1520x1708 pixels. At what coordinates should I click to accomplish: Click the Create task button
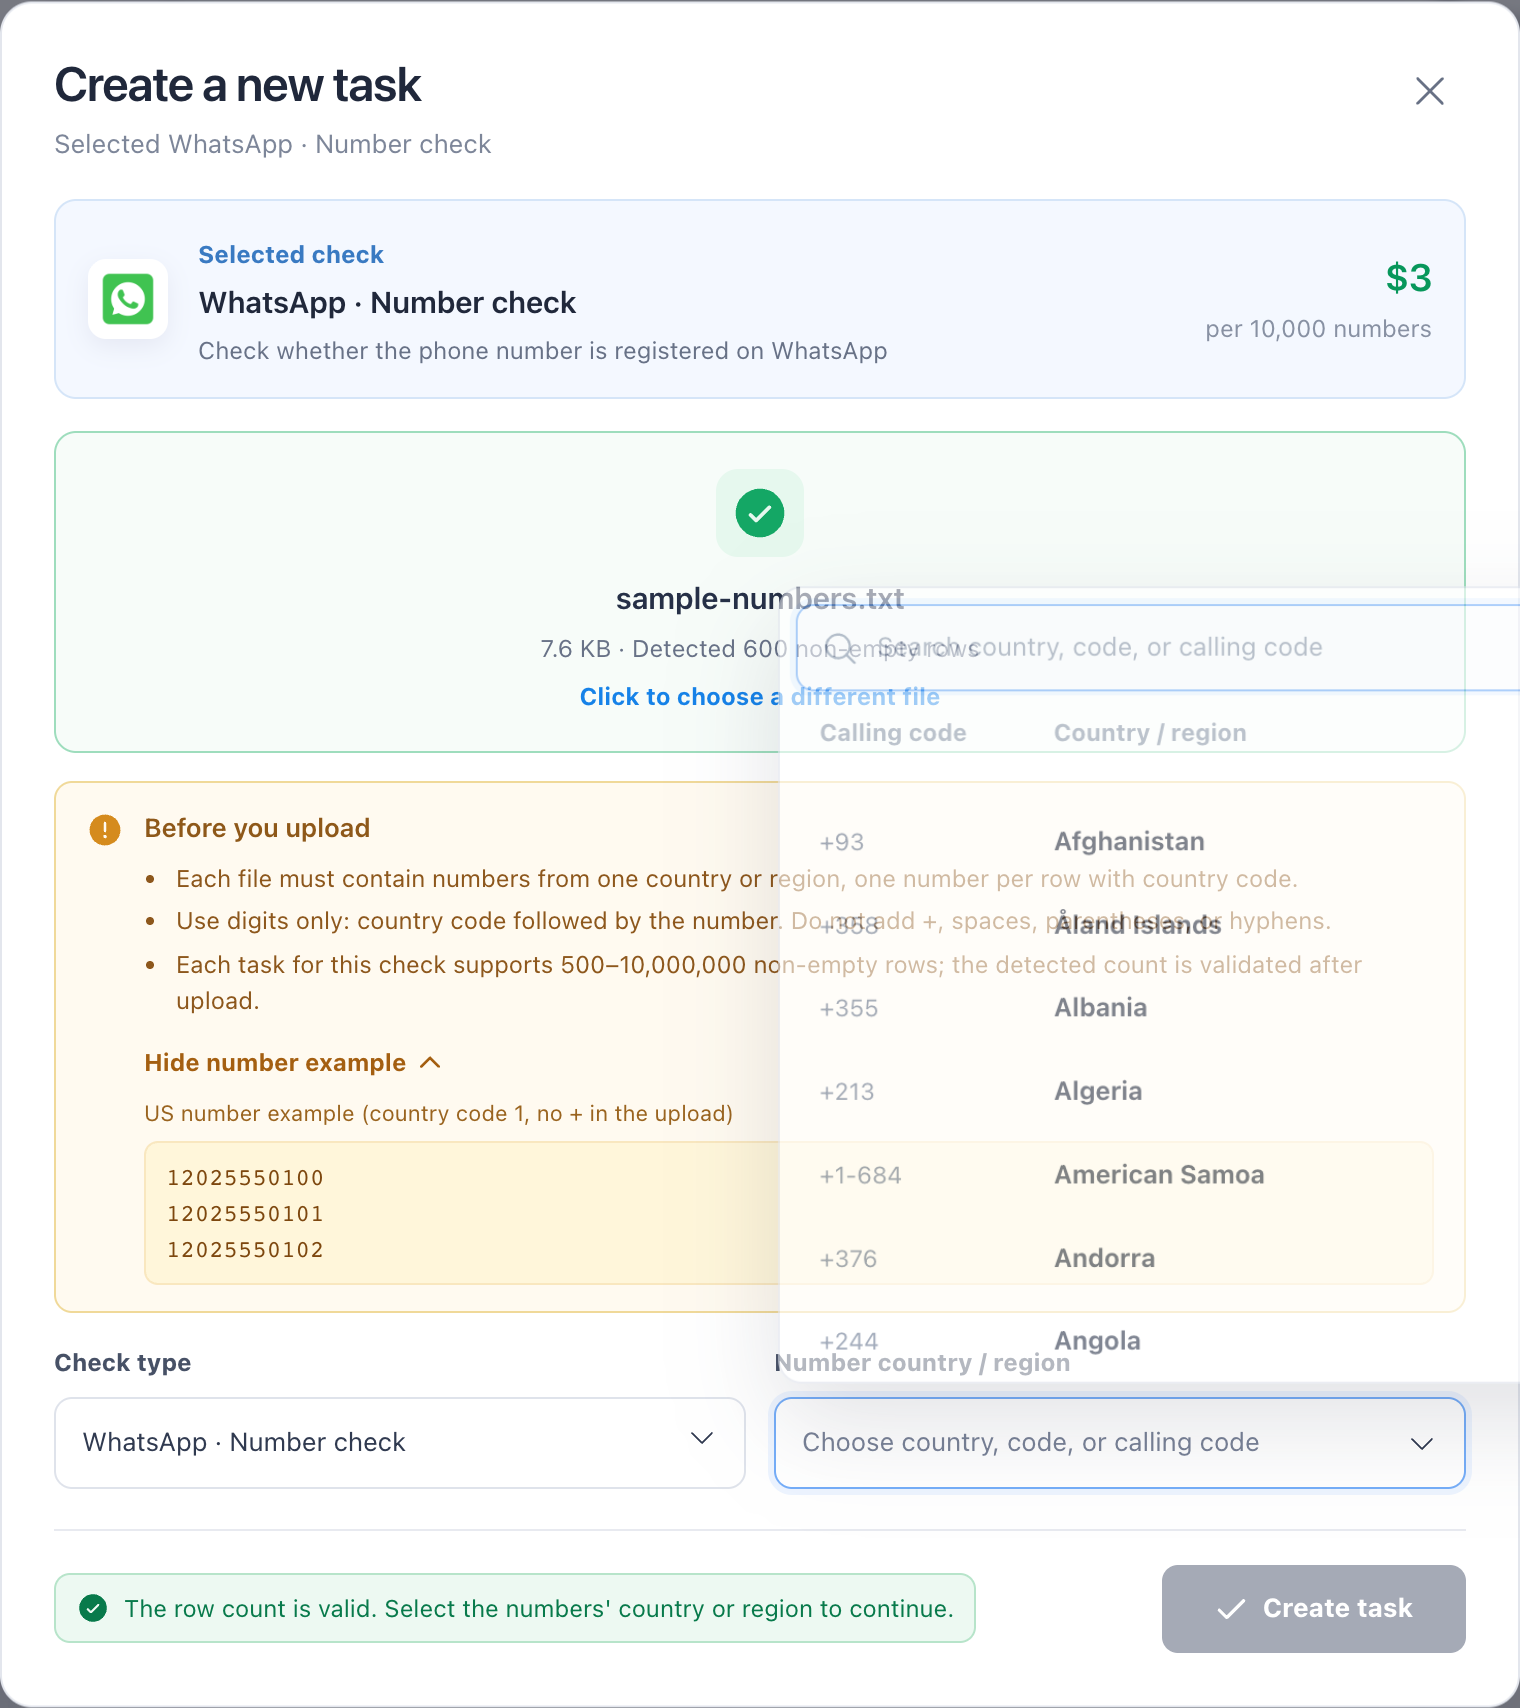[1314, 1609]
